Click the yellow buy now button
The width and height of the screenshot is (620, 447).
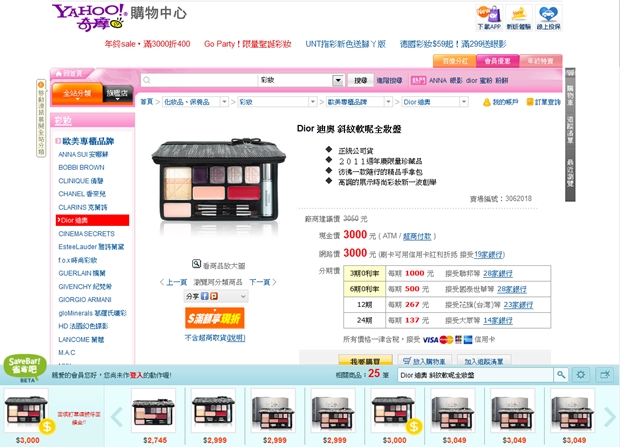point(365,360)
